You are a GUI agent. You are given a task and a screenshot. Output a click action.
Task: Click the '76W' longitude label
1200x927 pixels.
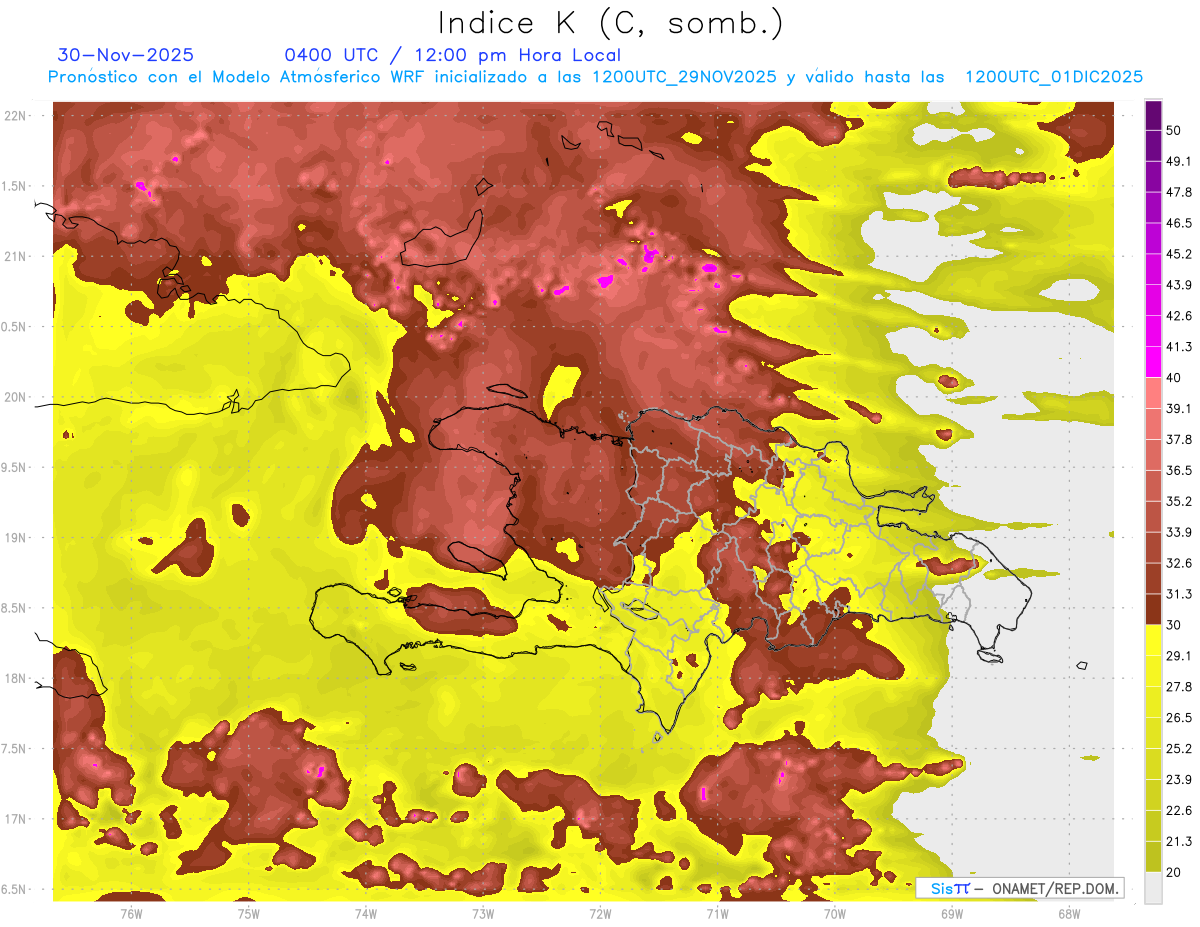pyautogui.click(x=131, y=913)
